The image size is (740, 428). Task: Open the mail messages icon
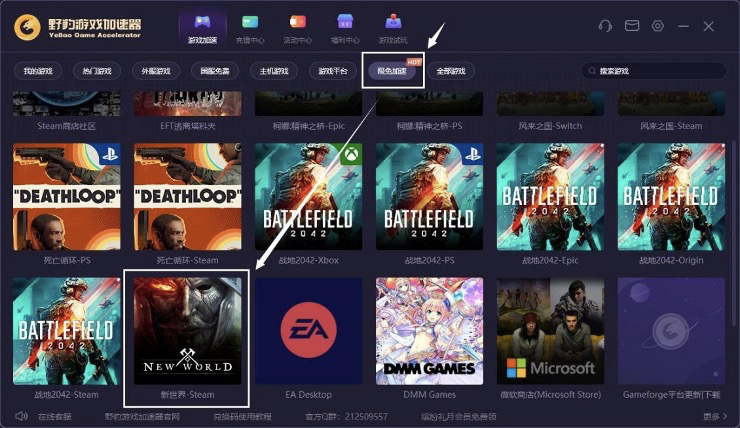point(632,26)
